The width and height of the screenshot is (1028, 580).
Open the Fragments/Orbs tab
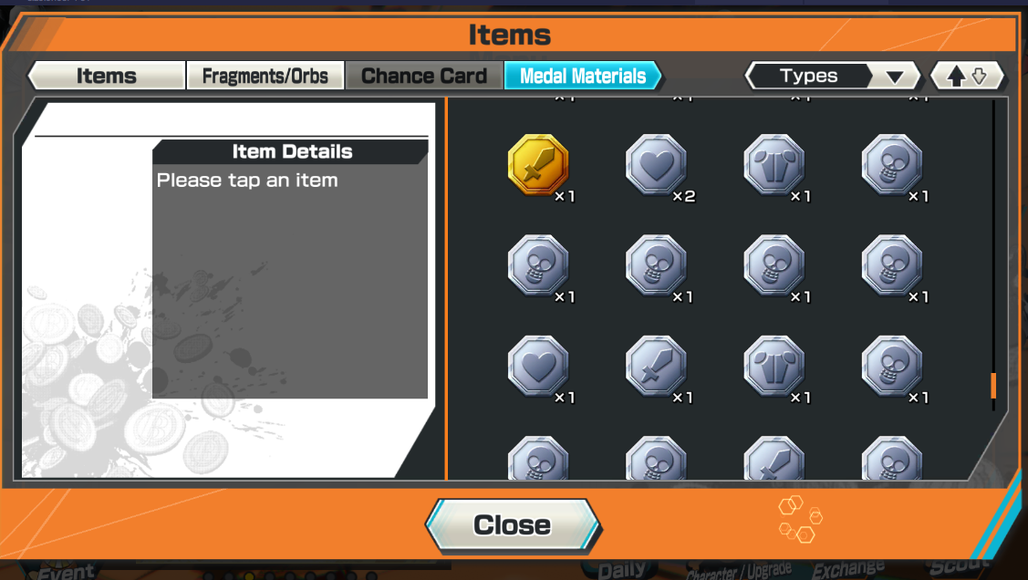(265, 75)
